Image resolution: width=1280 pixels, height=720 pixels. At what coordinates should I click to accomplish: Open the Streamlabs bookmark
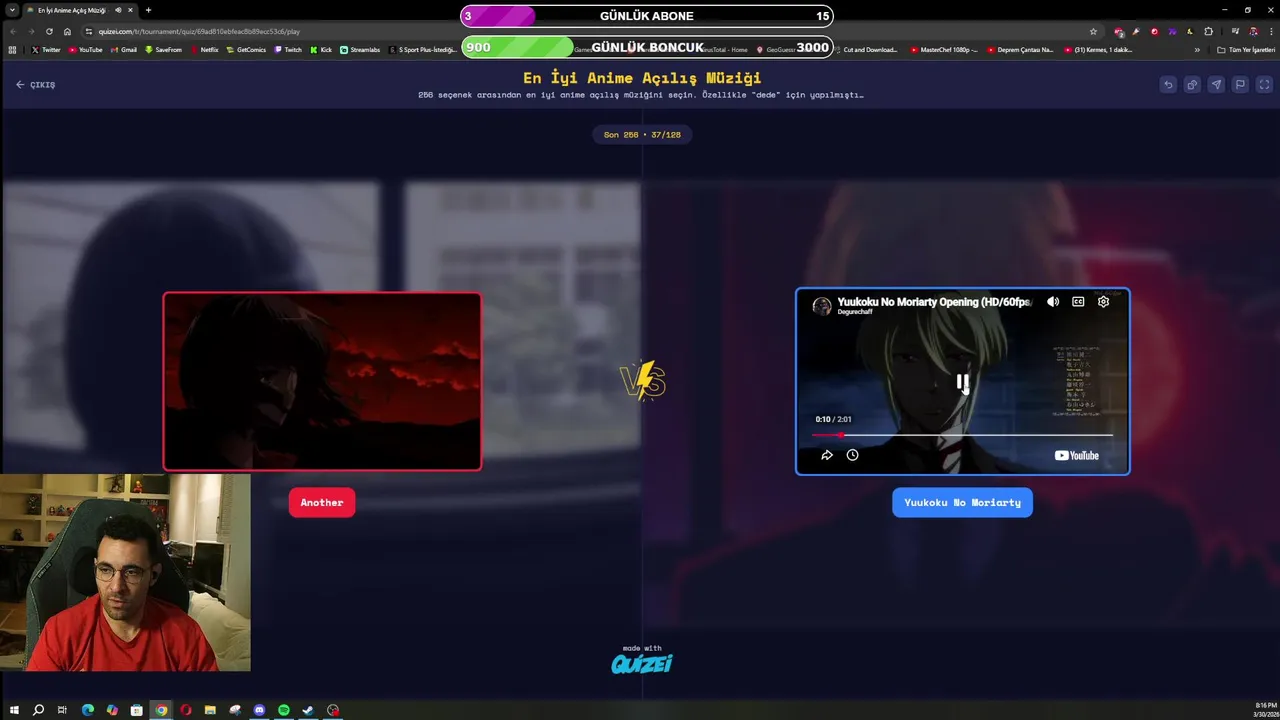[x=360, y=49]
